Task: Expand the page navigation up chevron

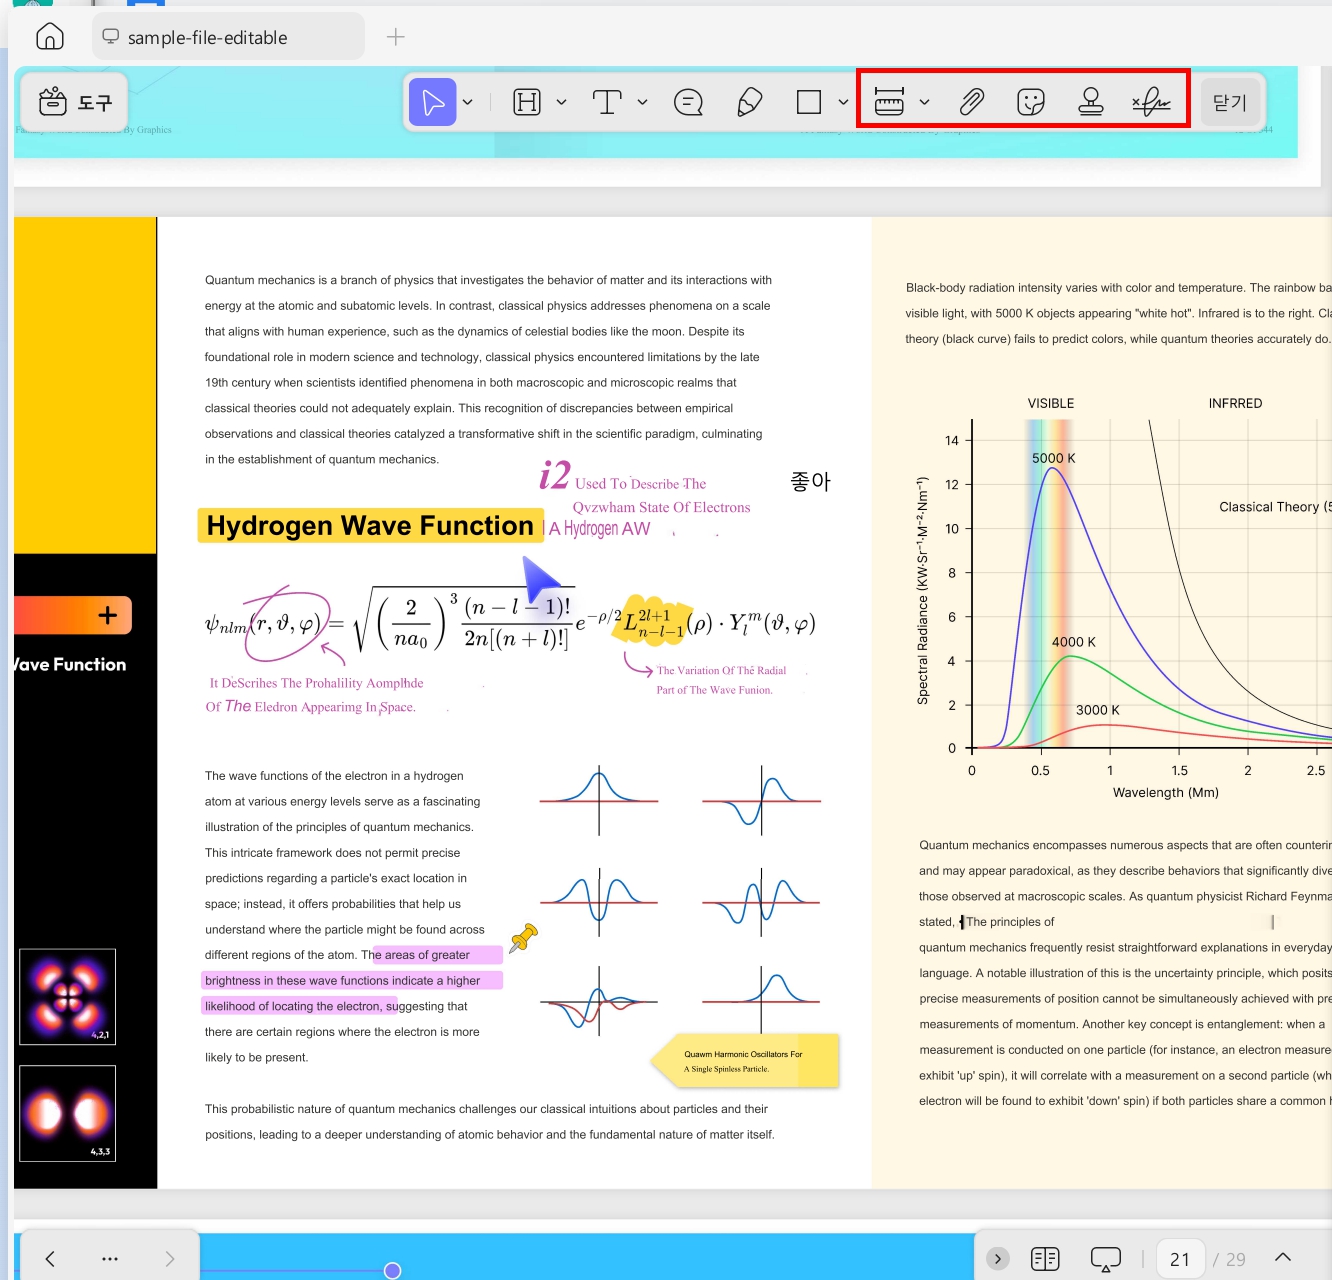Action: click(x=1283, y=1258)
